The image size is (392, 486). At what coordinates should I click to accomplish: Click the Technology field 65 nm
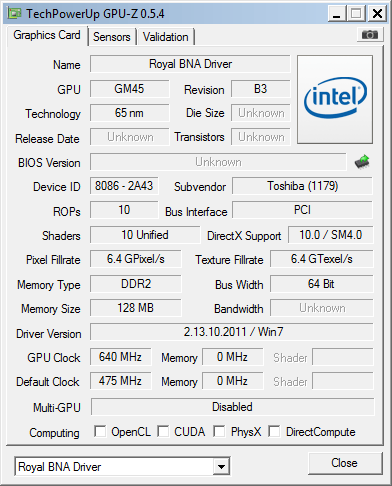tap(129, 113)
